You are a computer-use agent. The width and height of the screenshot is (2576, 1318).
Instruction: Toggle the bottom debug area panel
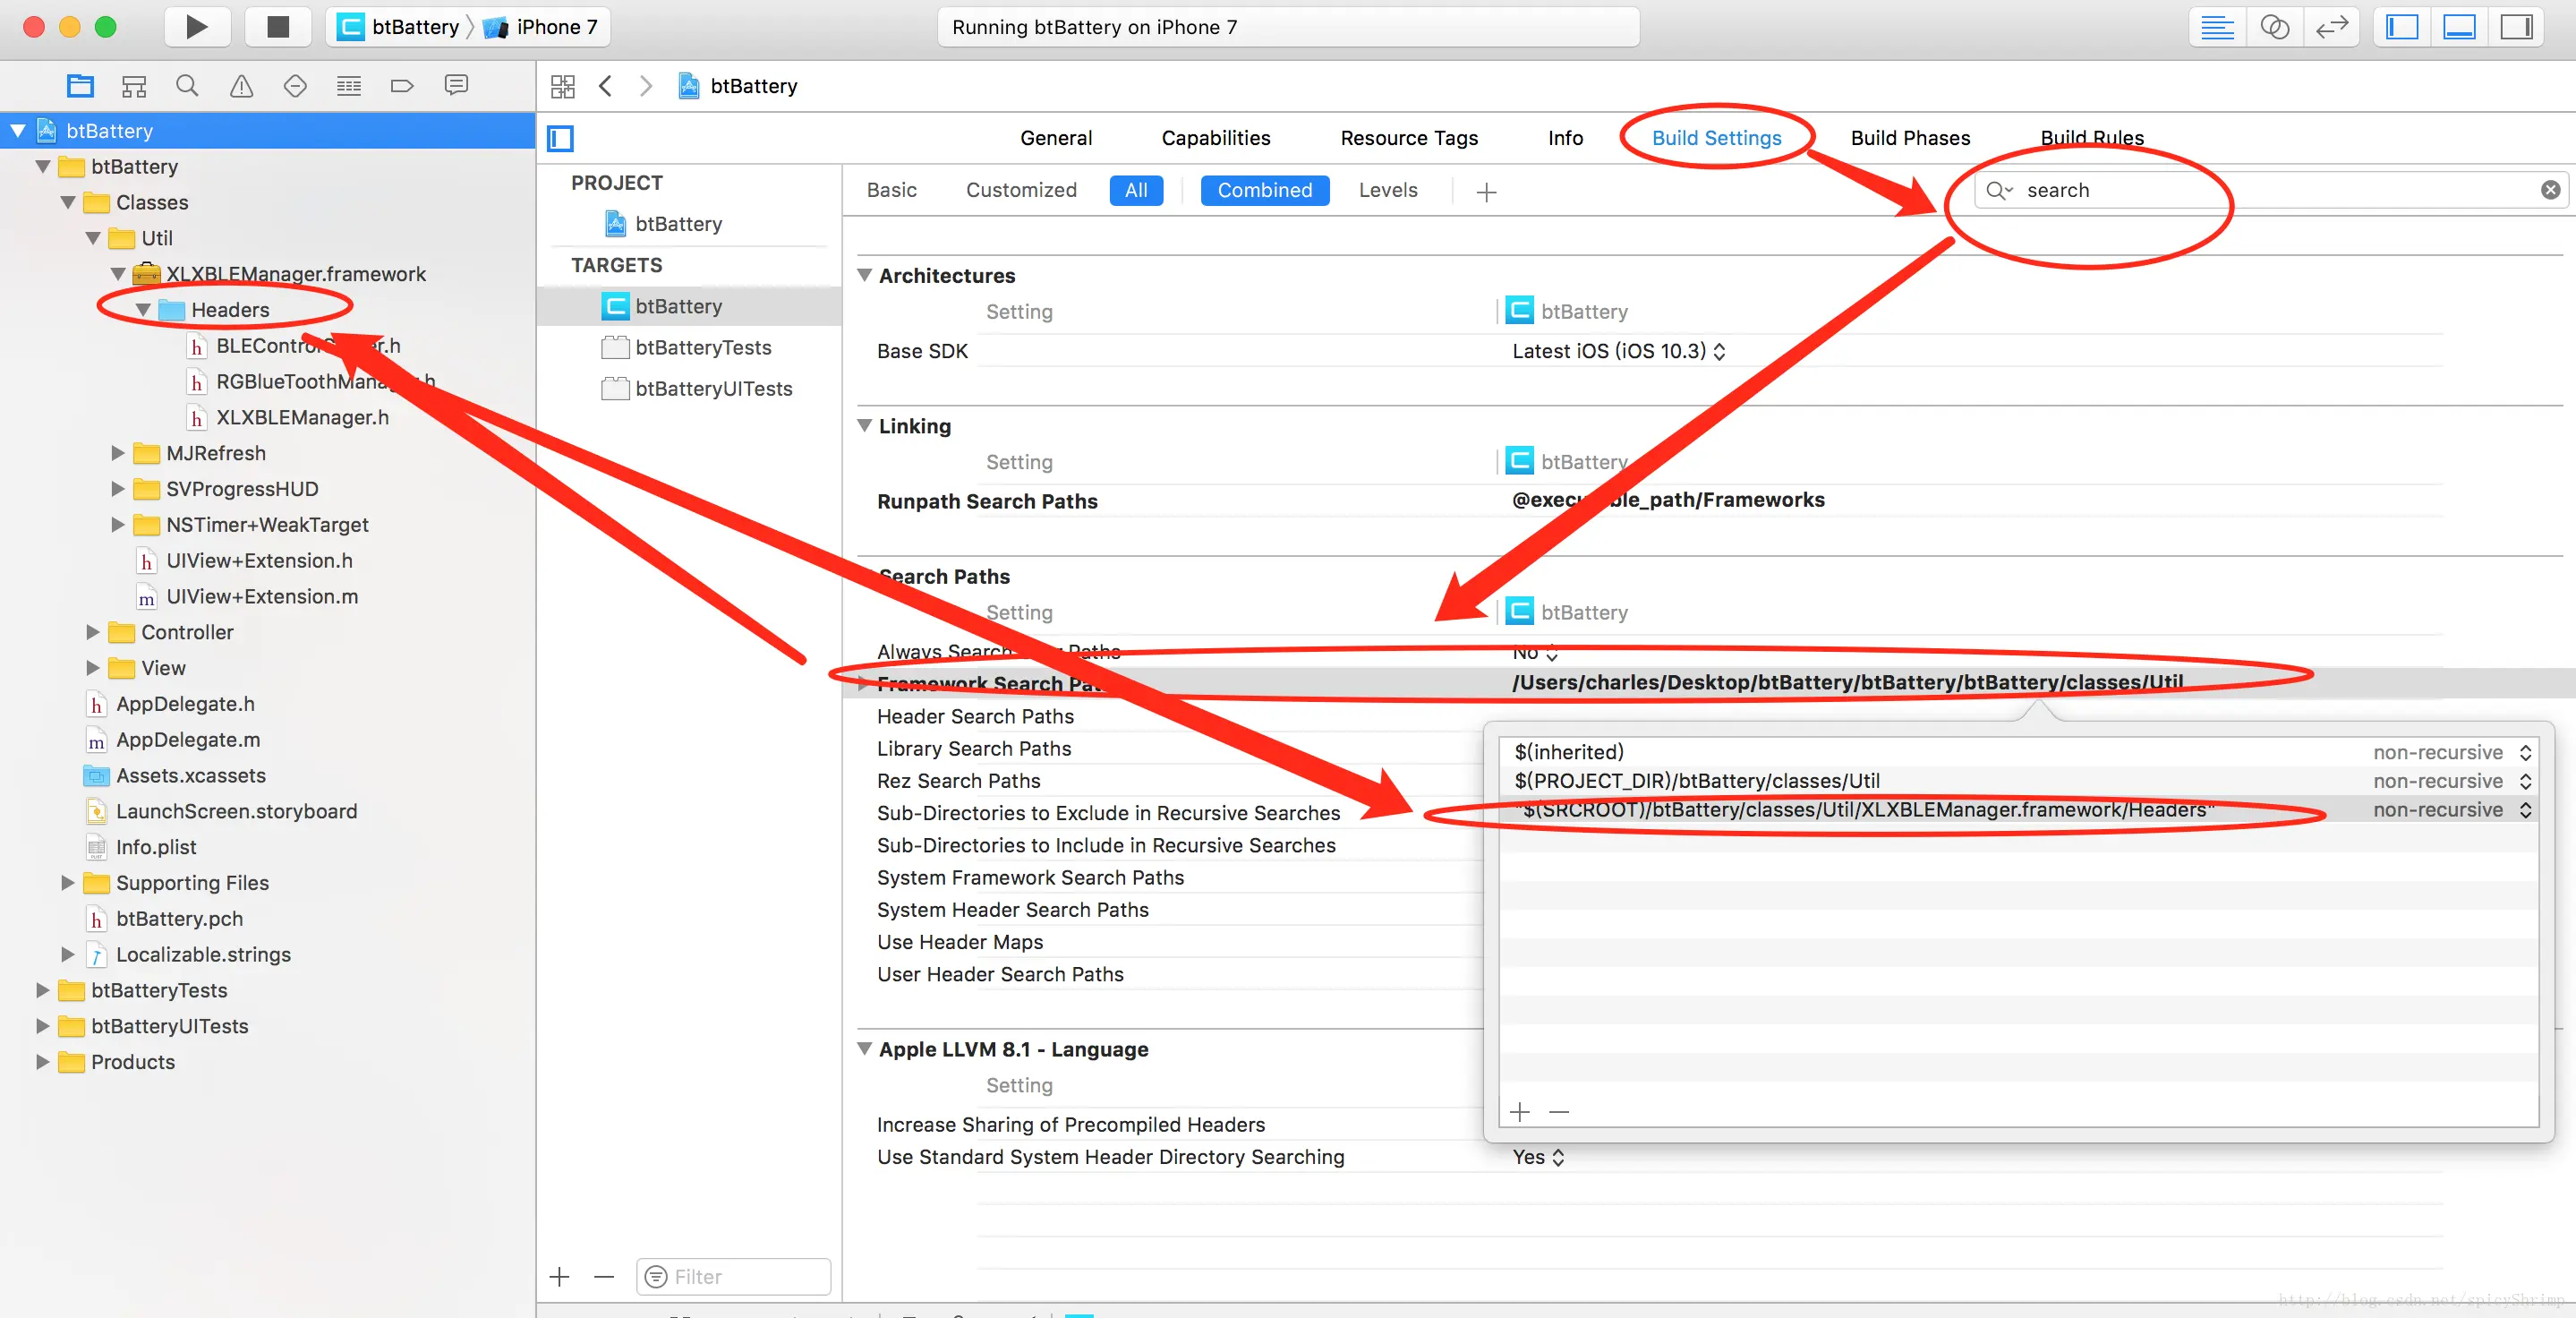tap(2459, 27)
